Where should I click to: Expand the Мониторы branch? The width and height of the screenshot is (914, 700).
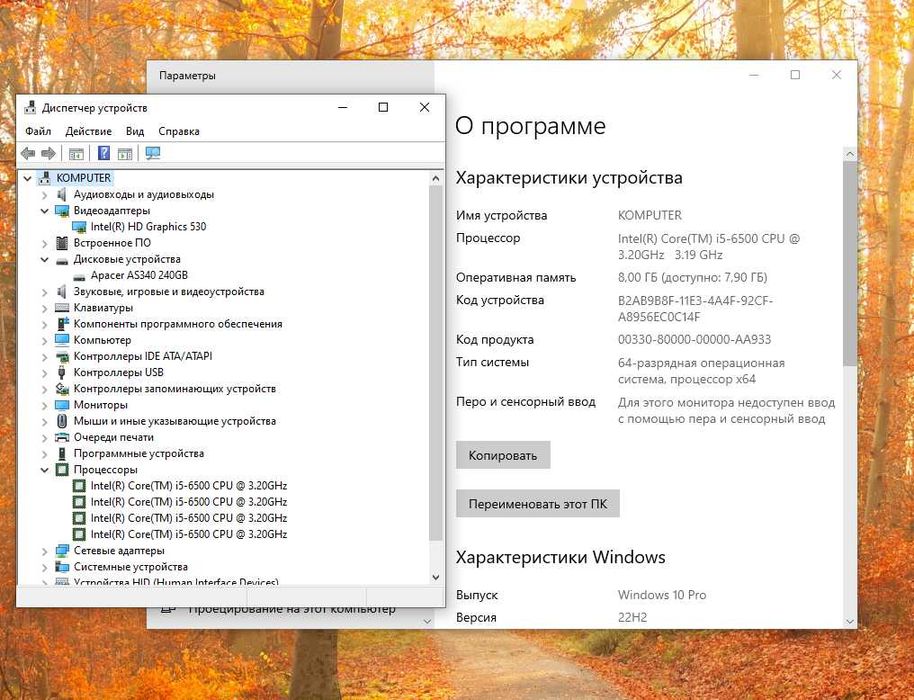coord(45,405)
